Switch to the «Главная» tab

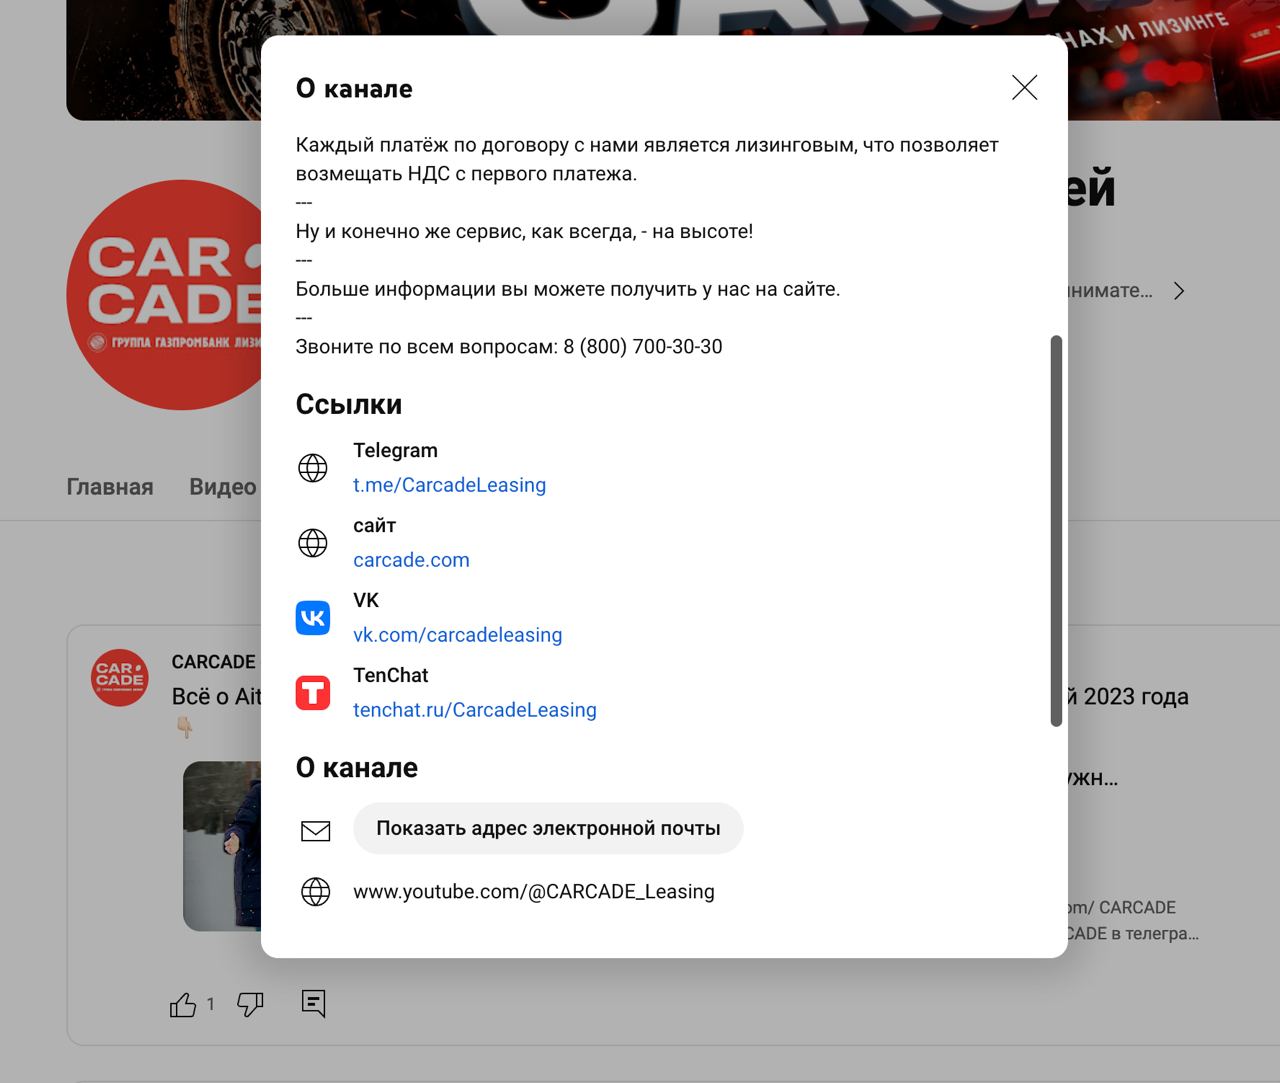pos(110,487)
